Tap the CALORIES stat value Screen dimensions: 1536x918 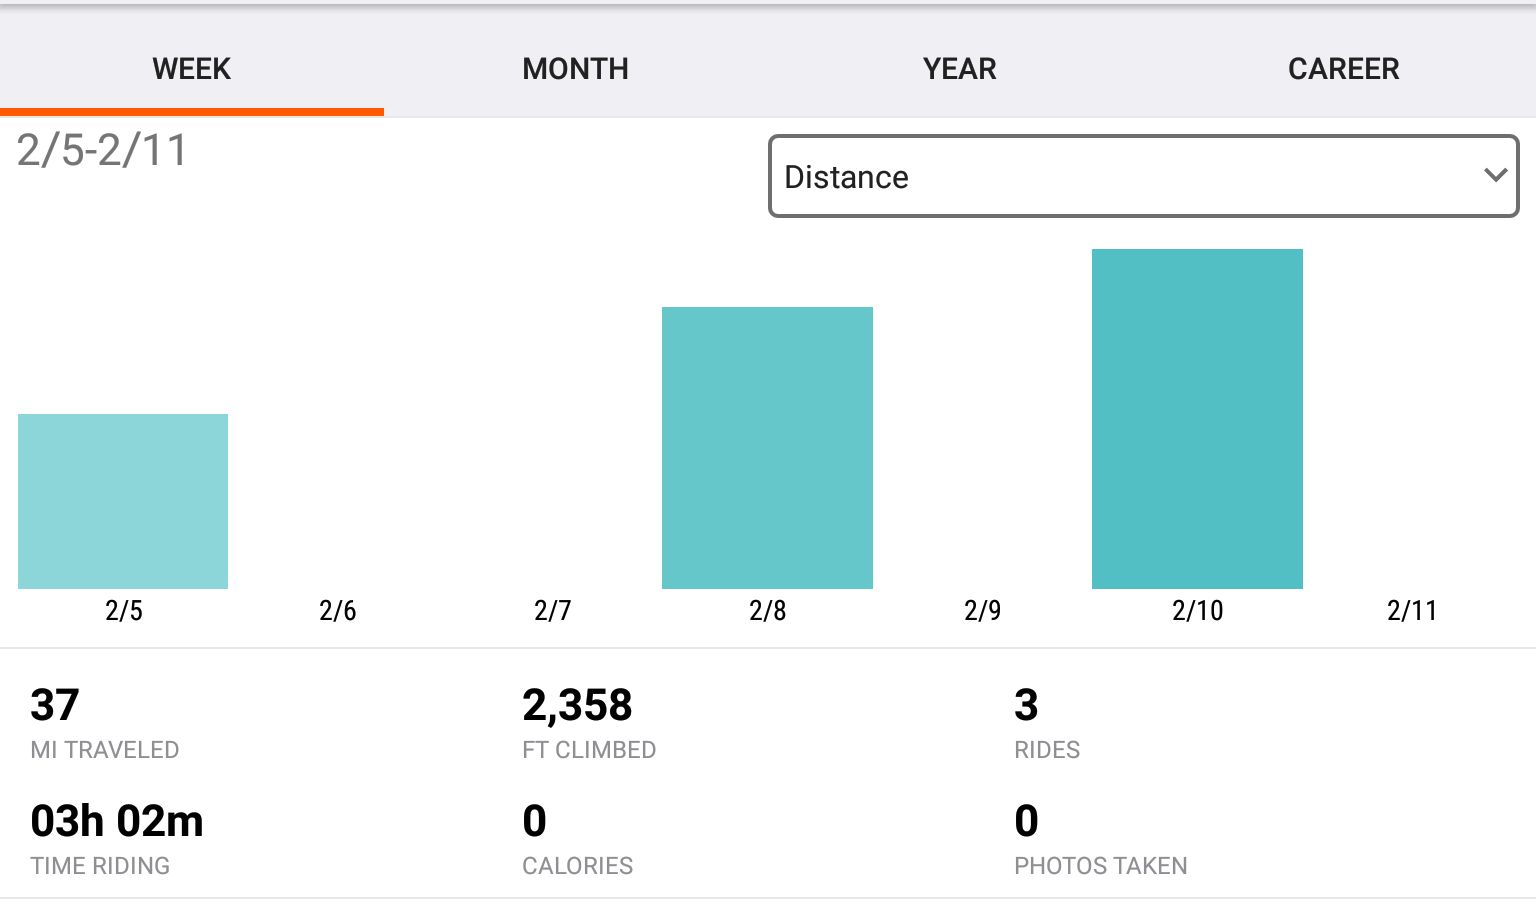pos(535,822)
